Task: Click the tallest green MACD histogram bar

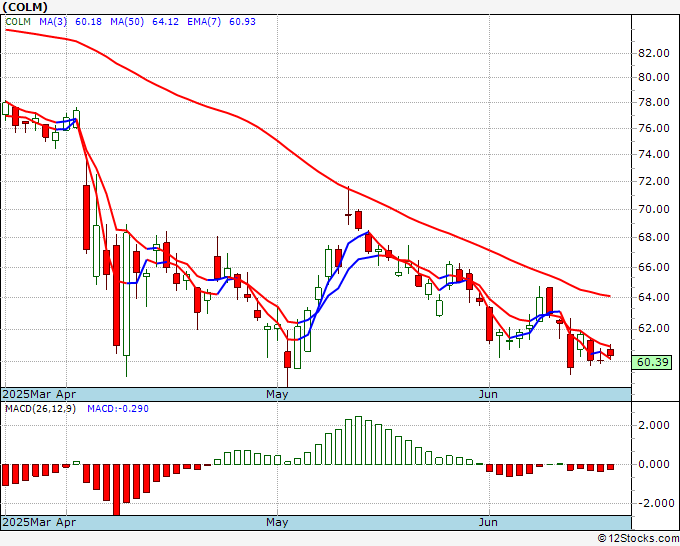Action: coord(358,441)
